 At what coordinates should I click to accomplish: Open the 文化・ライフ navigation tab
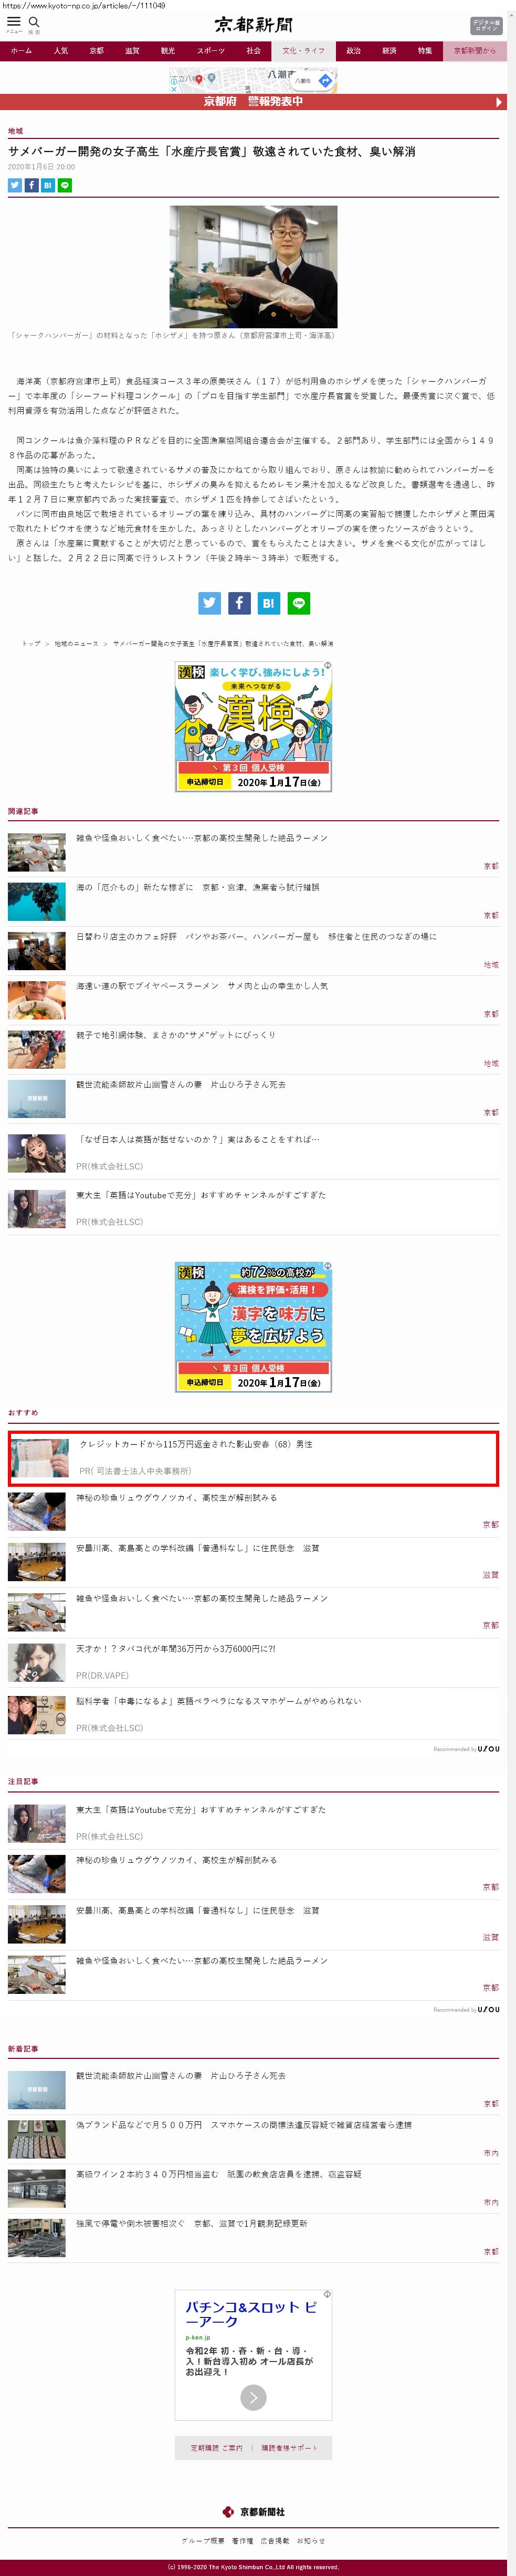pyautogui.click(x=303, y=50)
